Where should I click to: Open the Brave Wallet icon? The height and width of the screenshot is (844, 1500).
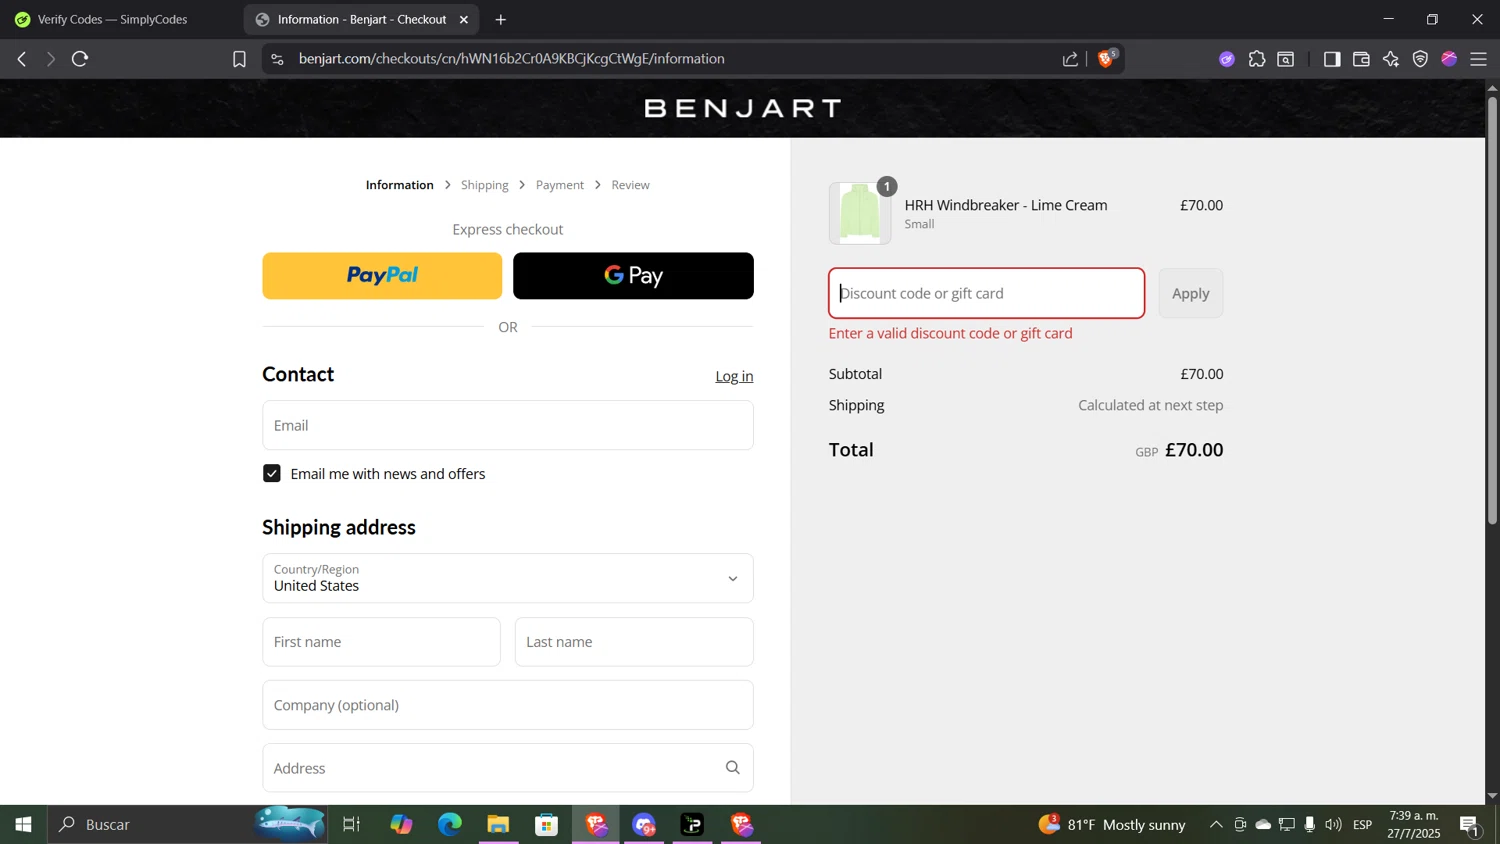[1361, 59]
